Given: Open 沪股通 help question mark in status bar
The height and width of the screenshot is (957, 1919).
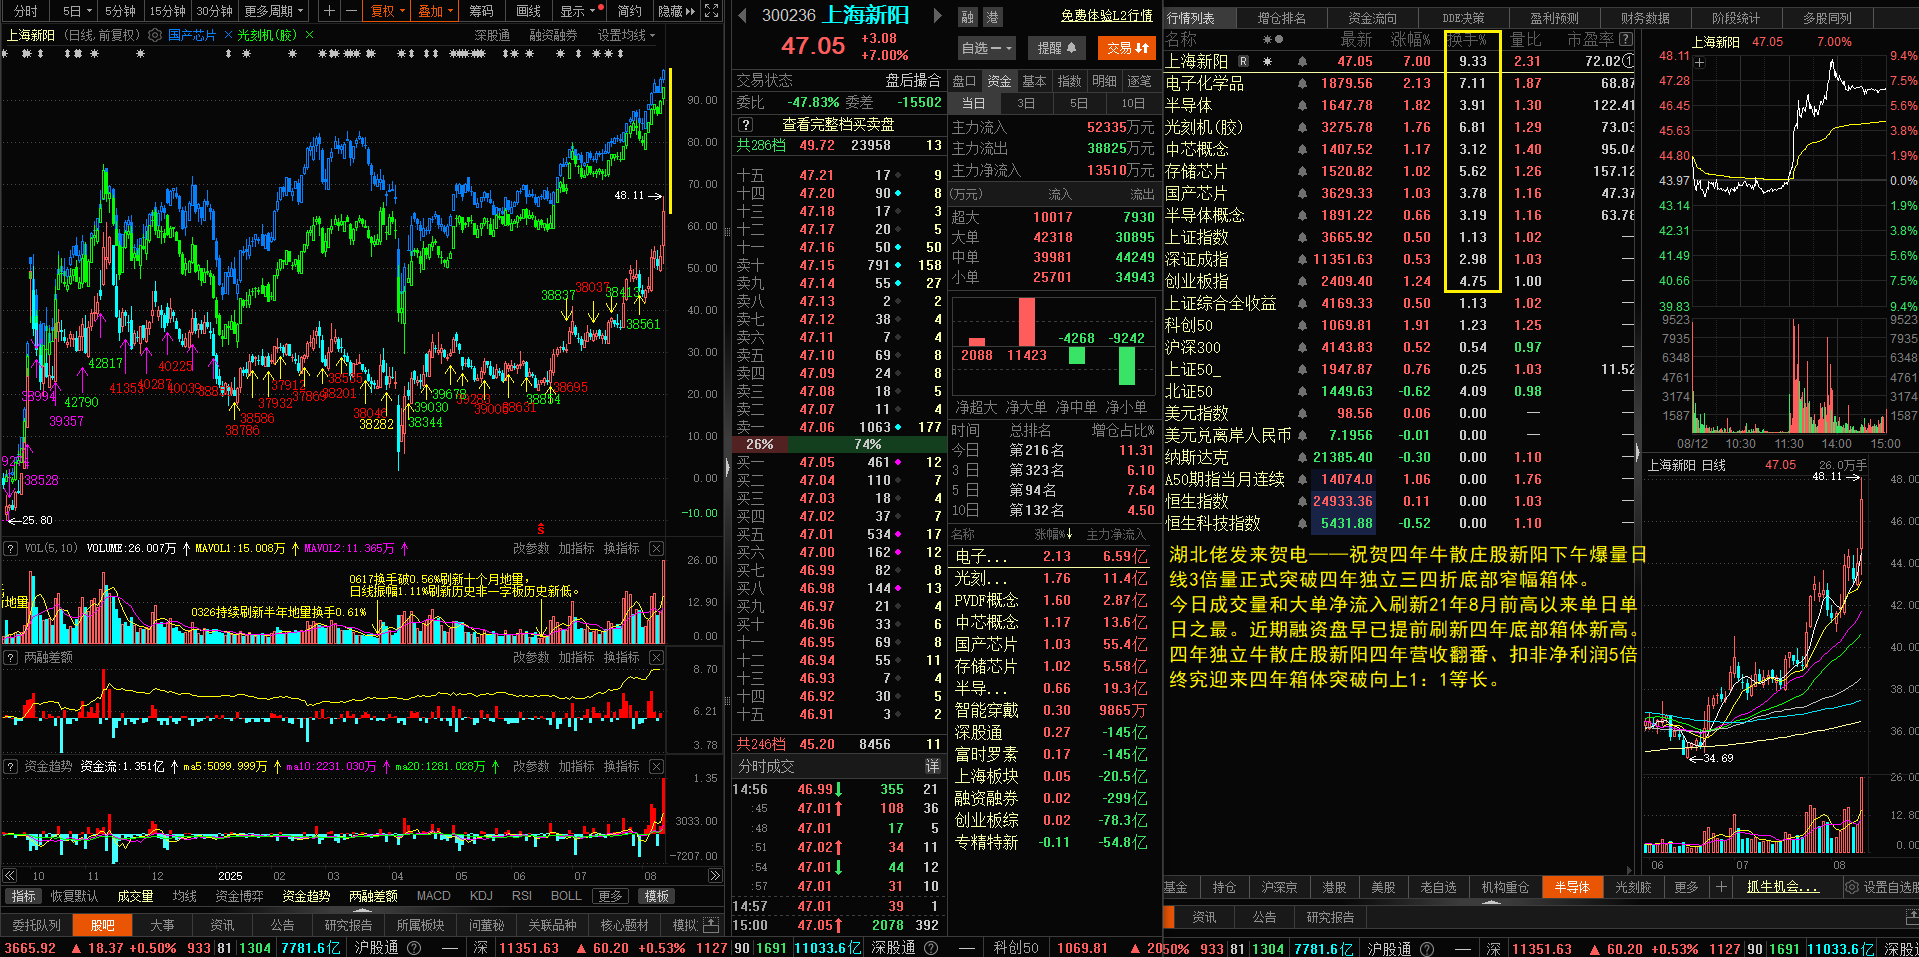Looking at the screenshot, I should coord(414,948).
